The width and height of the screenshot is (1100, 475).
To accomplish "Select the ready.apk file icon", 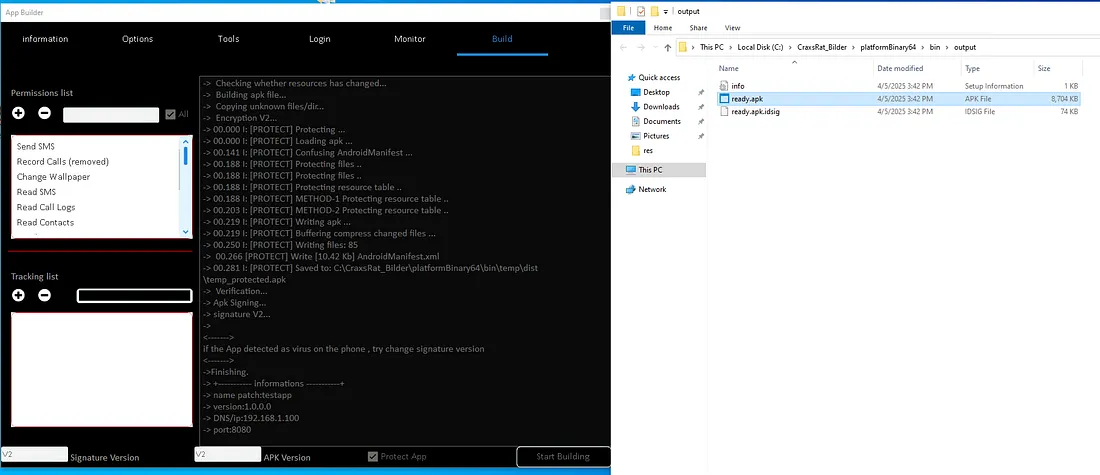I will coord(724,99).
